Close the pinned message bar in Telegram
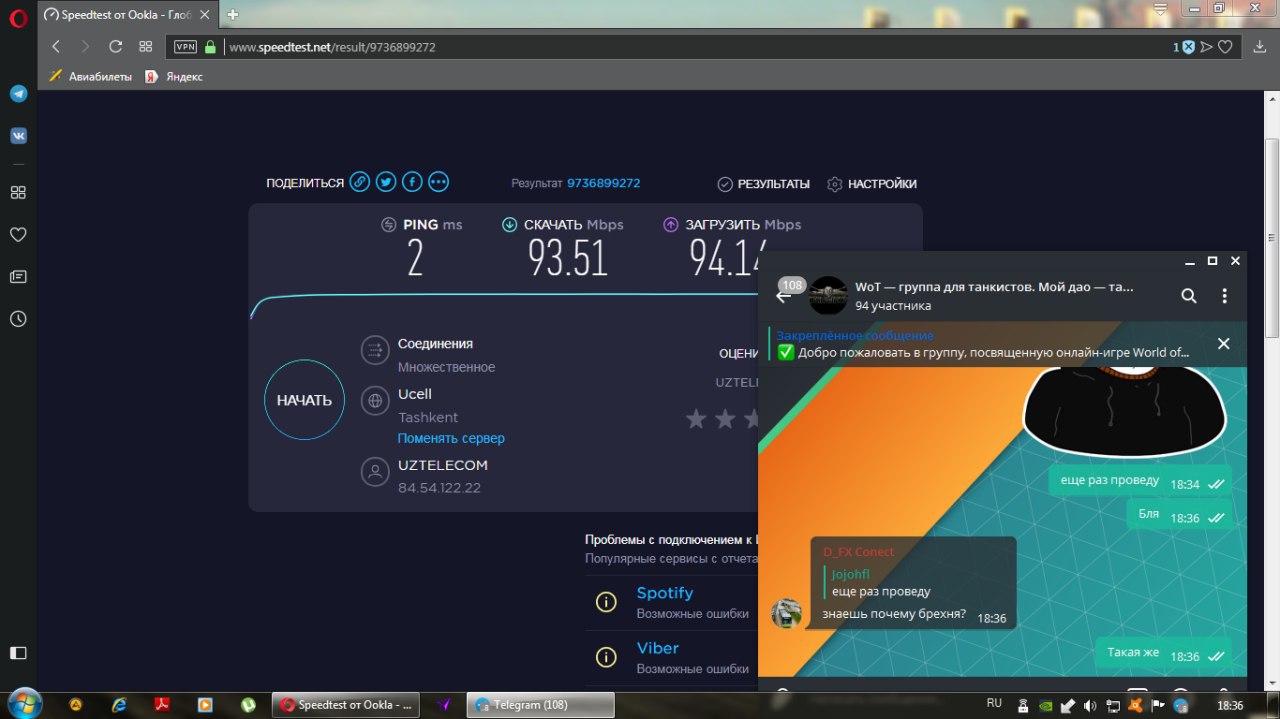 coord(1223,344)
